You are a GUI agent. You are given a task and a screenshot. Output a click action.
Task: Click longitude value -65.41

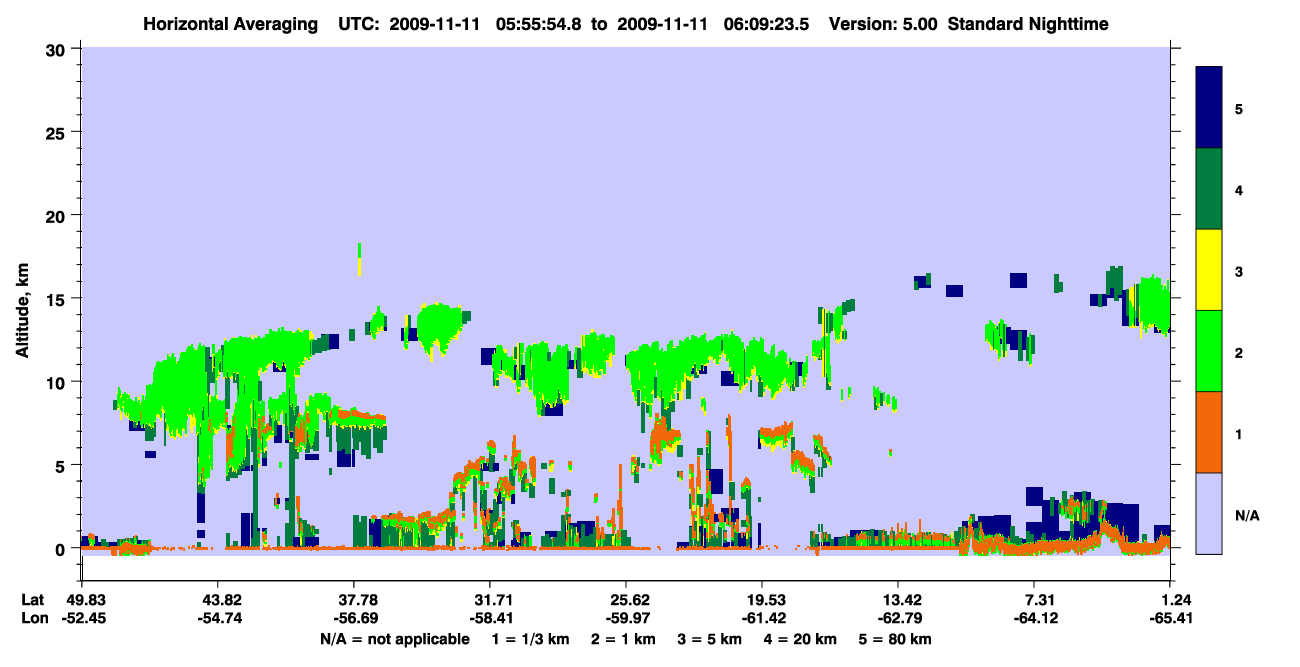pos(1170,619)
